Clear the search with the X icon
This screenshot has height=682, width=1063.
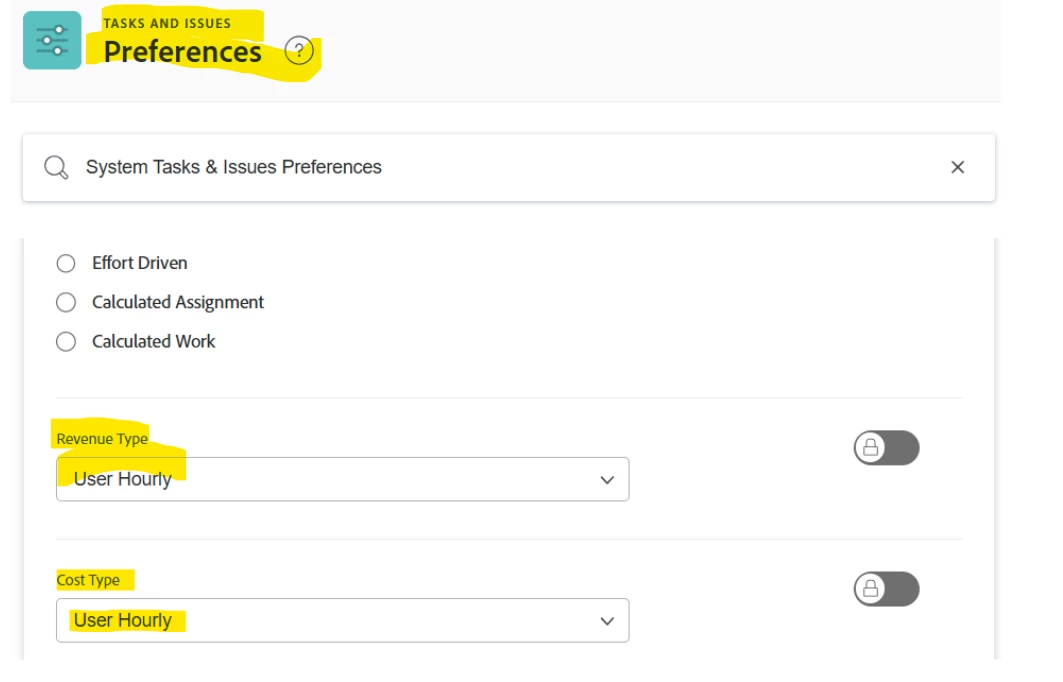[x=957, y=167]
